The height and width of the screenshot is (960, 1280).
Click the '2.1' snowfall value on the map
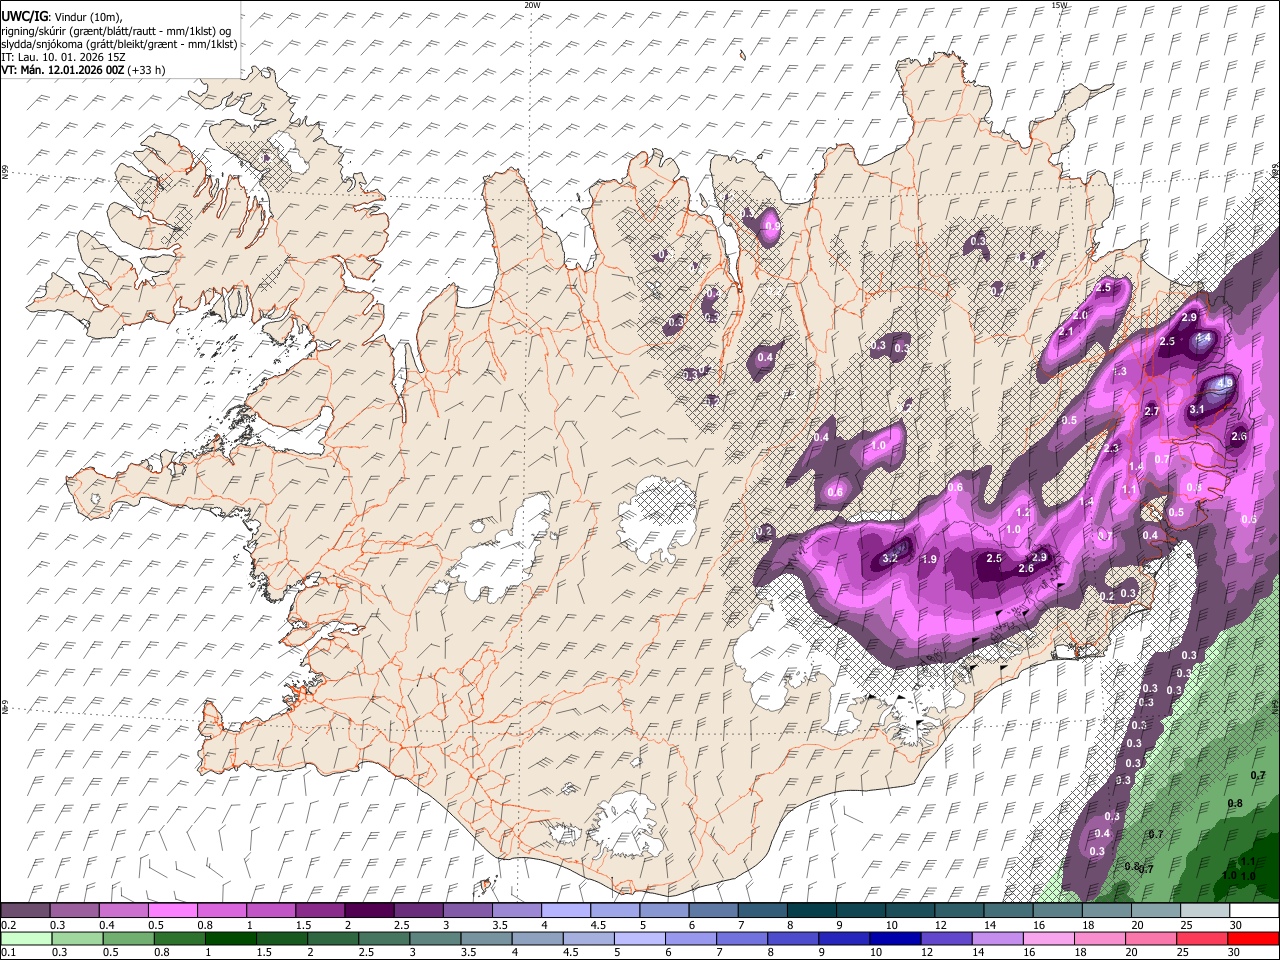(1066, 332)
